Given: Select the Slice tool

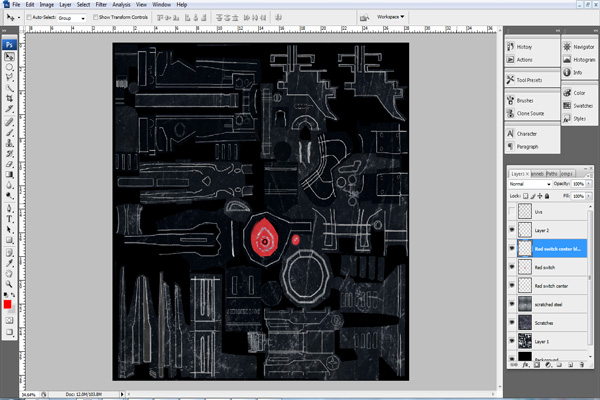Looking at the screenshot, I should click(9, 109).
